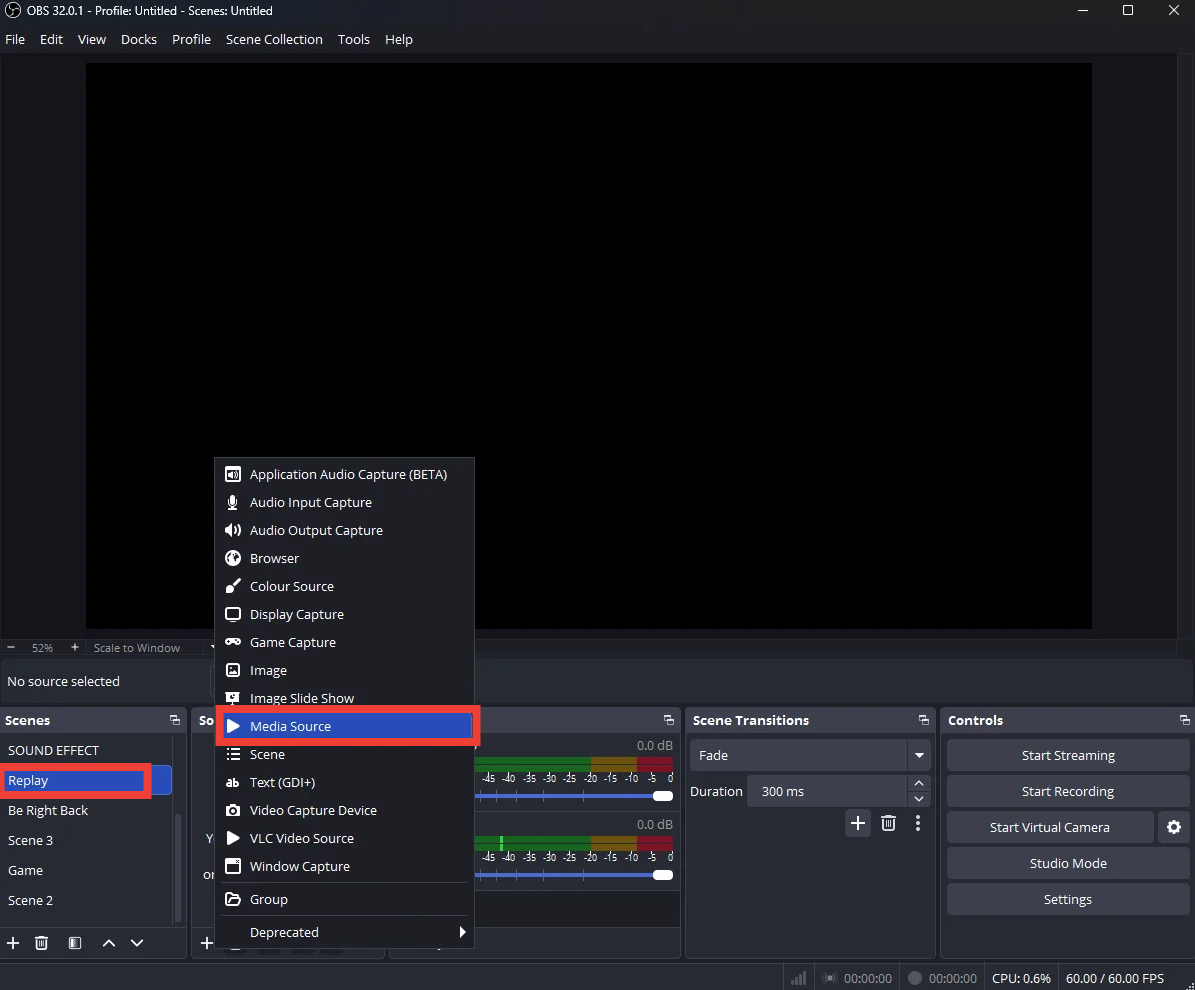Open scene filters icon in Scenes toolbar
The image size is (1195, 990).
click(75, 943)
